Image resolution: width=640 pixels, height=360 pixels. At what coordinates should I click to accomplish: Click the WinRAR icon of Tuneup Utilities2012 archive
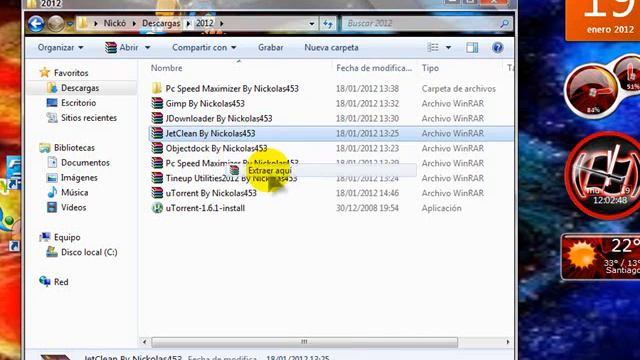click(157, 178)
